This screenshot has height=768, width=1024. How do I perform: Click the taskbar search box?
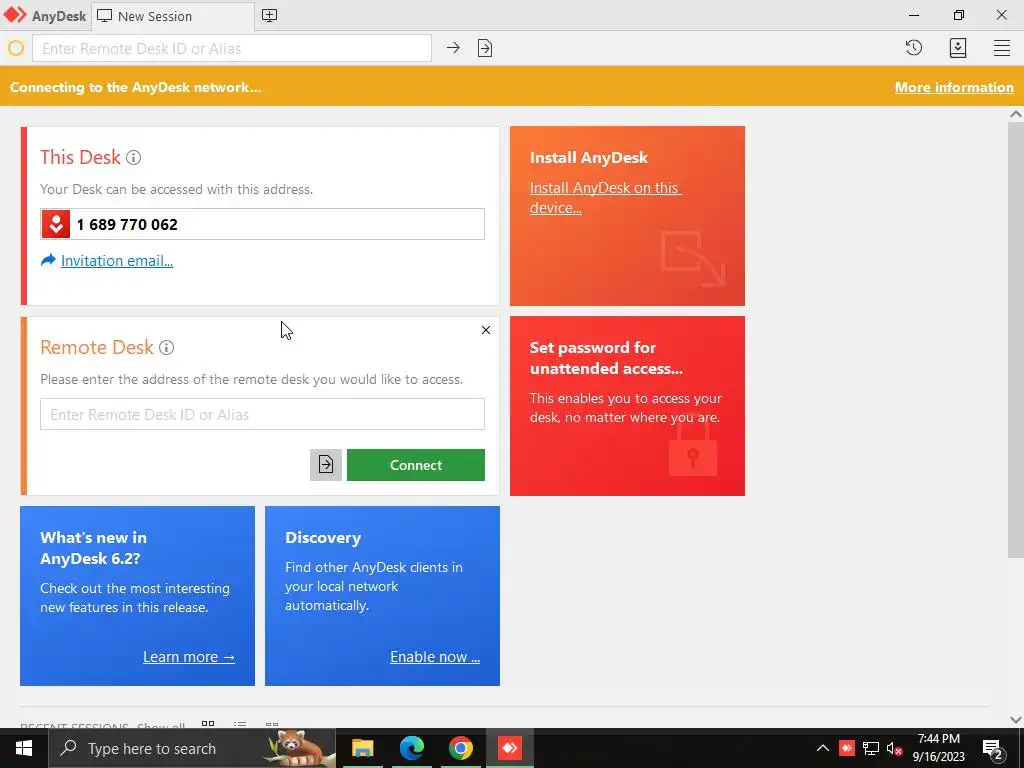(x=193, y=748)
